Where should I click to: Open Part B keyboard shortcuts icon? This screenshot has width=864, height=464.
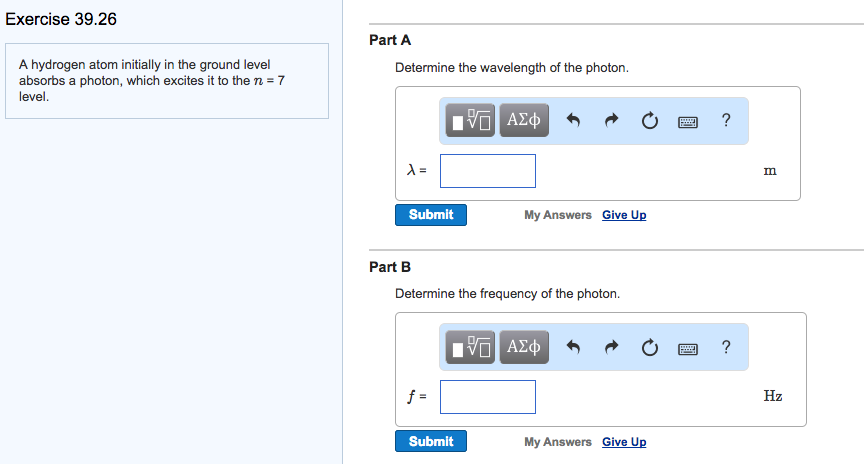pos(687,348)
